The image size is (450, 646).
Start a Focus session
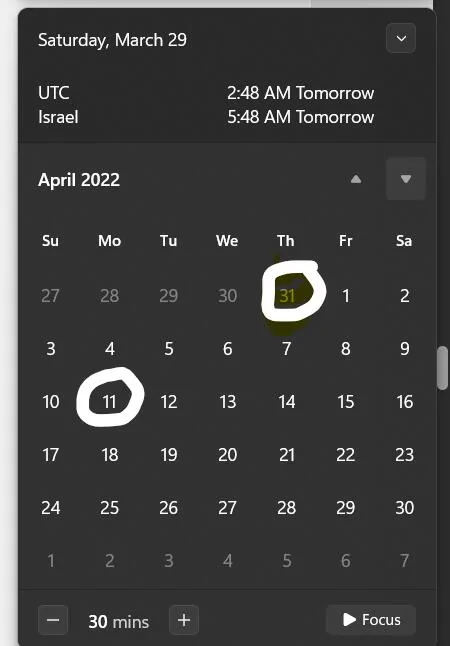(371, 620)
